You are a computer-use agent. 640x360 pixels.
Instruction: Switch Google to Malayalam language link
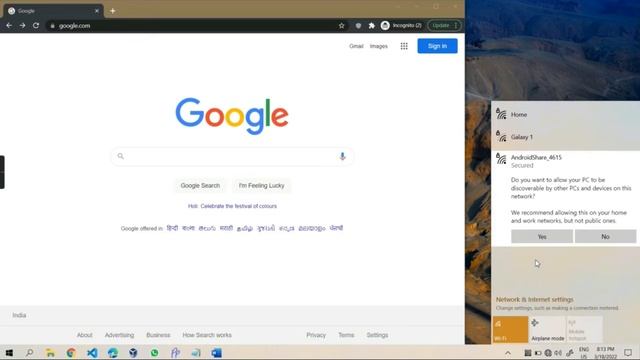click(312, 228)
